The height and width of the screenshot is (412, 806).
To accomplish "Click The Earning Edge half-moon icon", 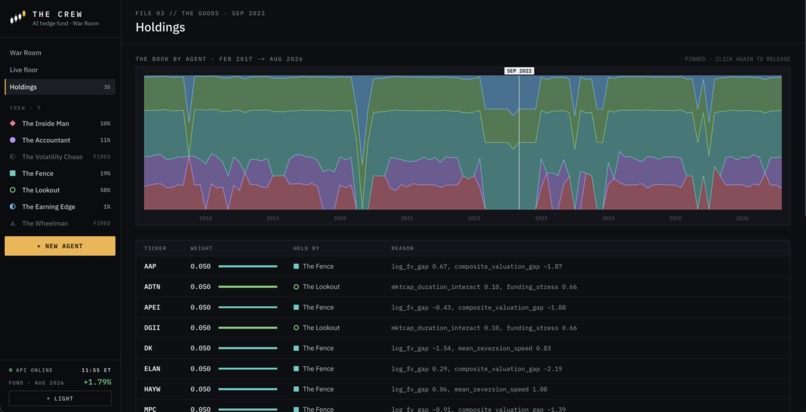I will tap(13, 207).
